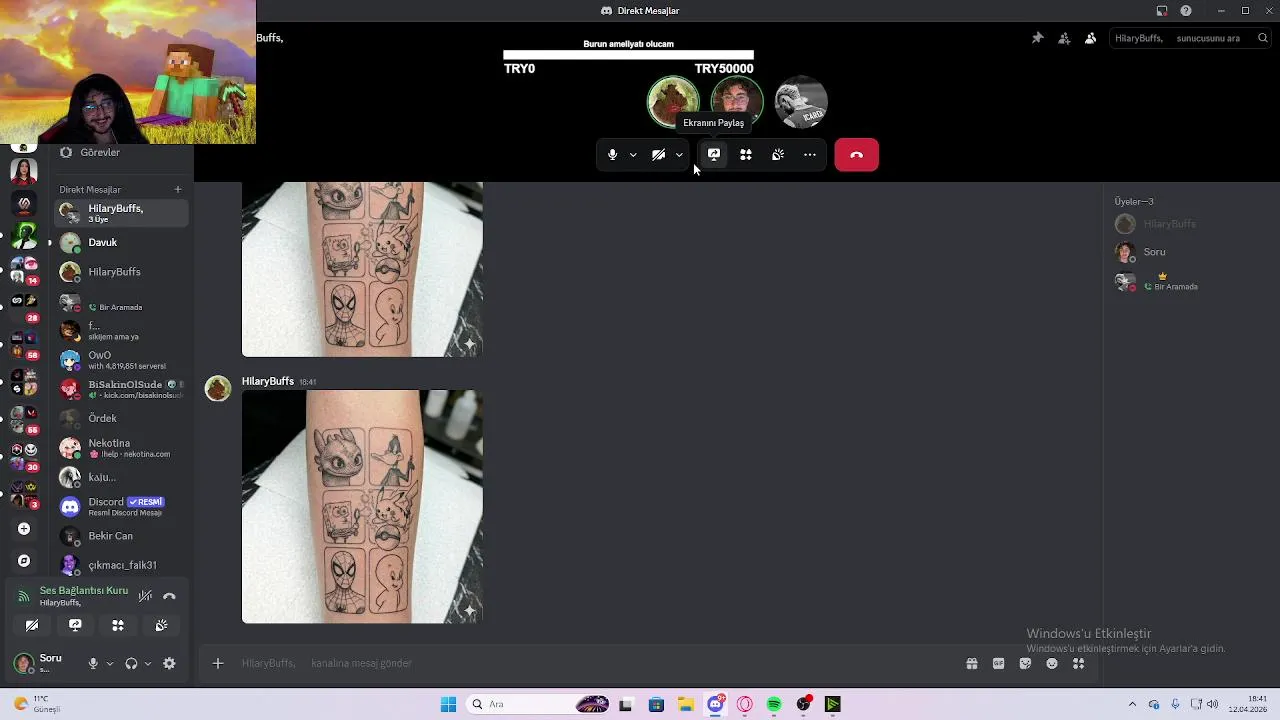Click HilaryBuffs username on 18:41 message
Viewport: 1280px width, 720px height.
click(267, 381)
